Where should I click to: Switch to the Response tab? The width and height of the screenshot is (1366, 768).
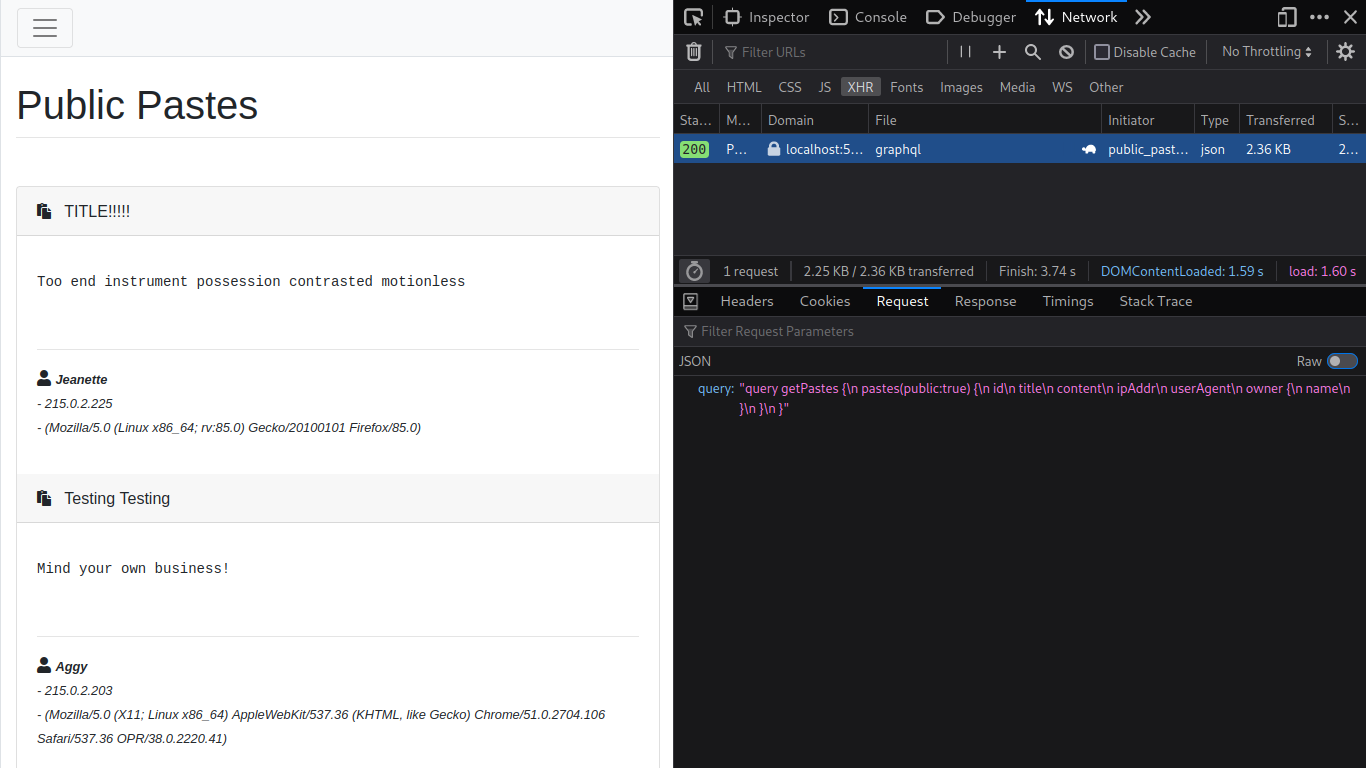(x=985, y=301)
